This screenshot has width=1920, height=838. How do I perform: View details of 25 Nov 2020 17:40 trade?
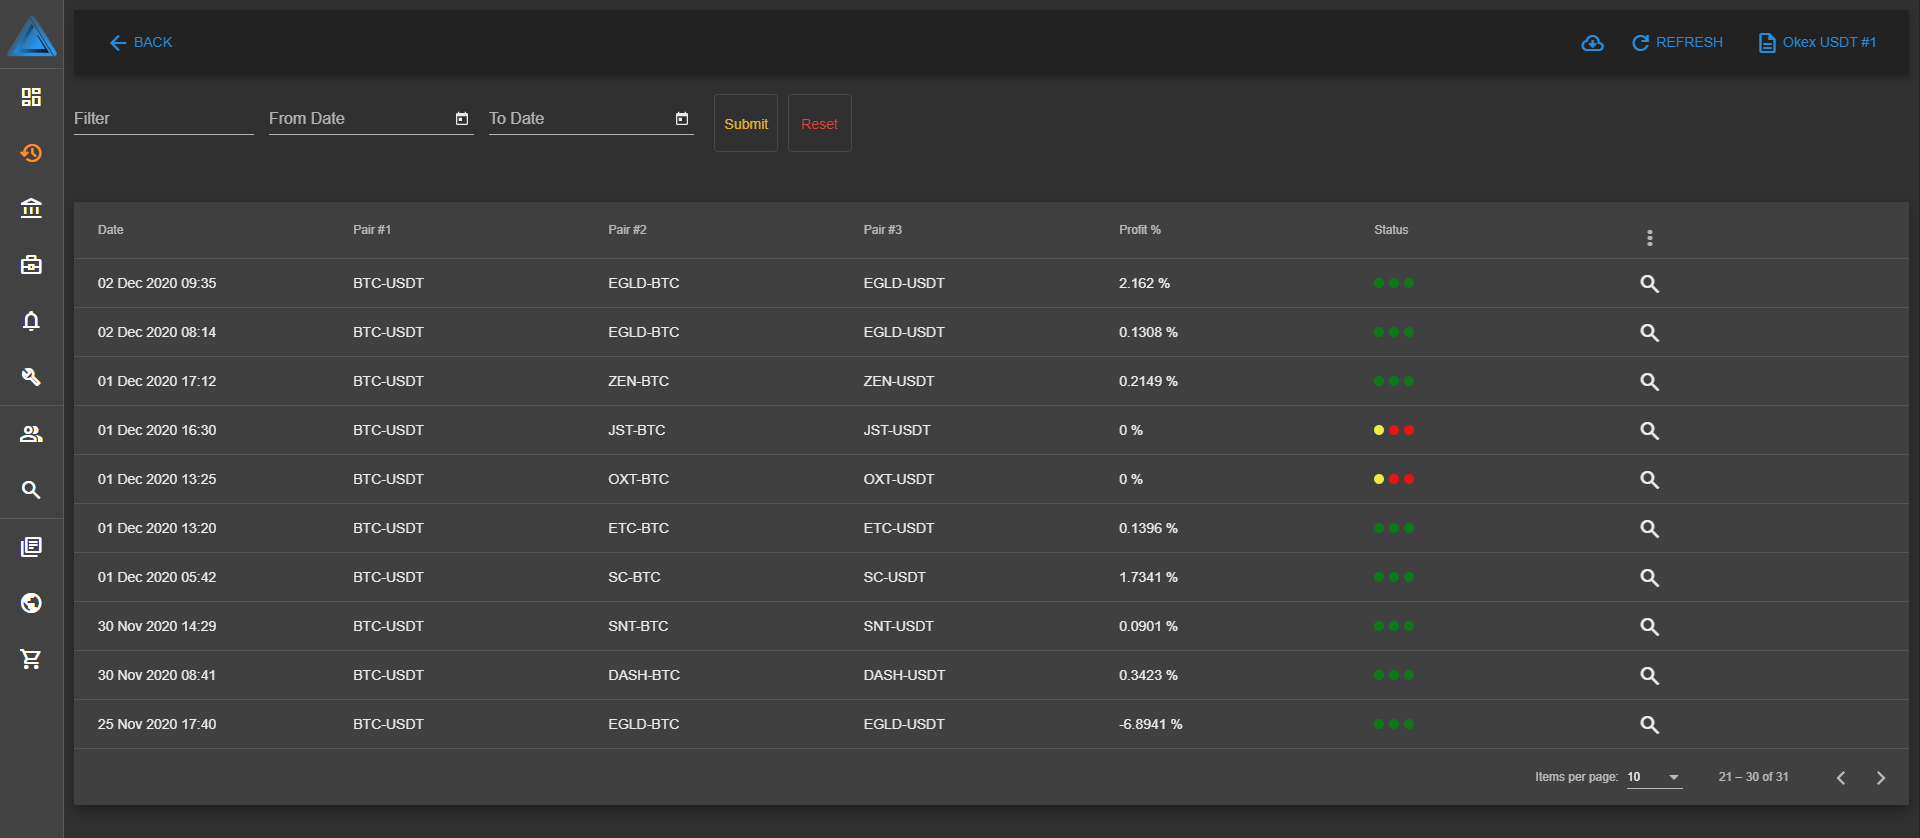[x=1649, y=725]
